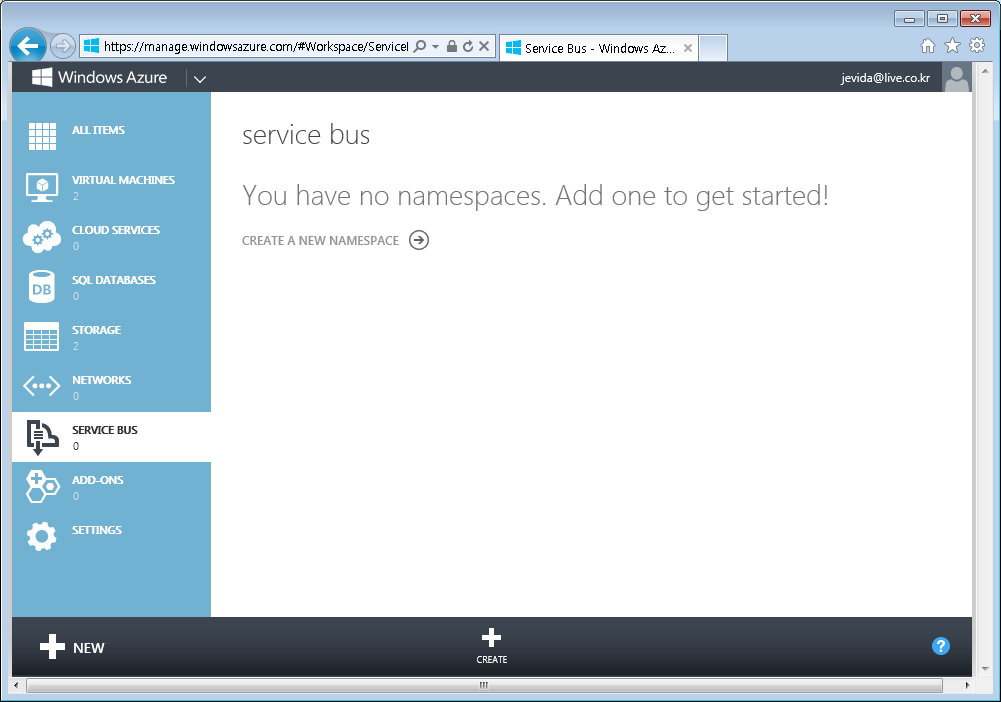Click the address bar search magnifier
Image resolution: width=1001 pixels, height=702 pixels.
[x=419, y=46]
